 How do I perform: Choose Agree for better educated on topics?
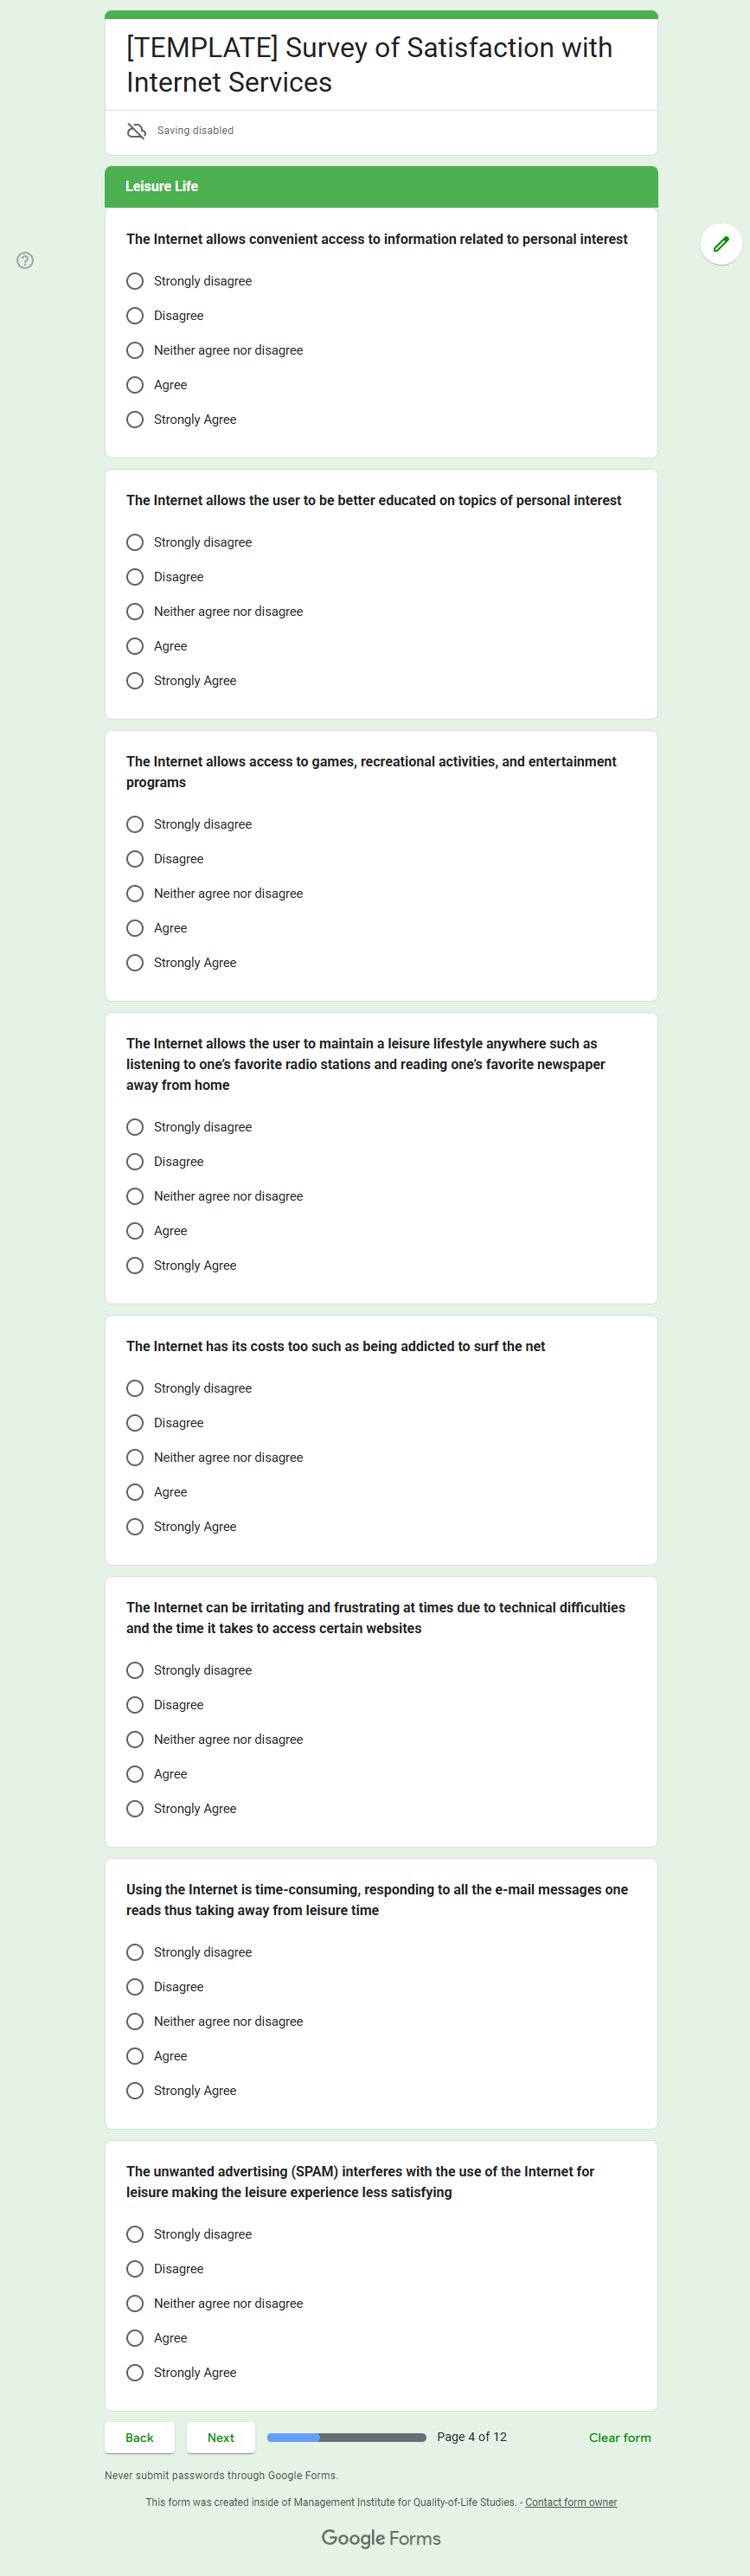[x=135, y=646]
